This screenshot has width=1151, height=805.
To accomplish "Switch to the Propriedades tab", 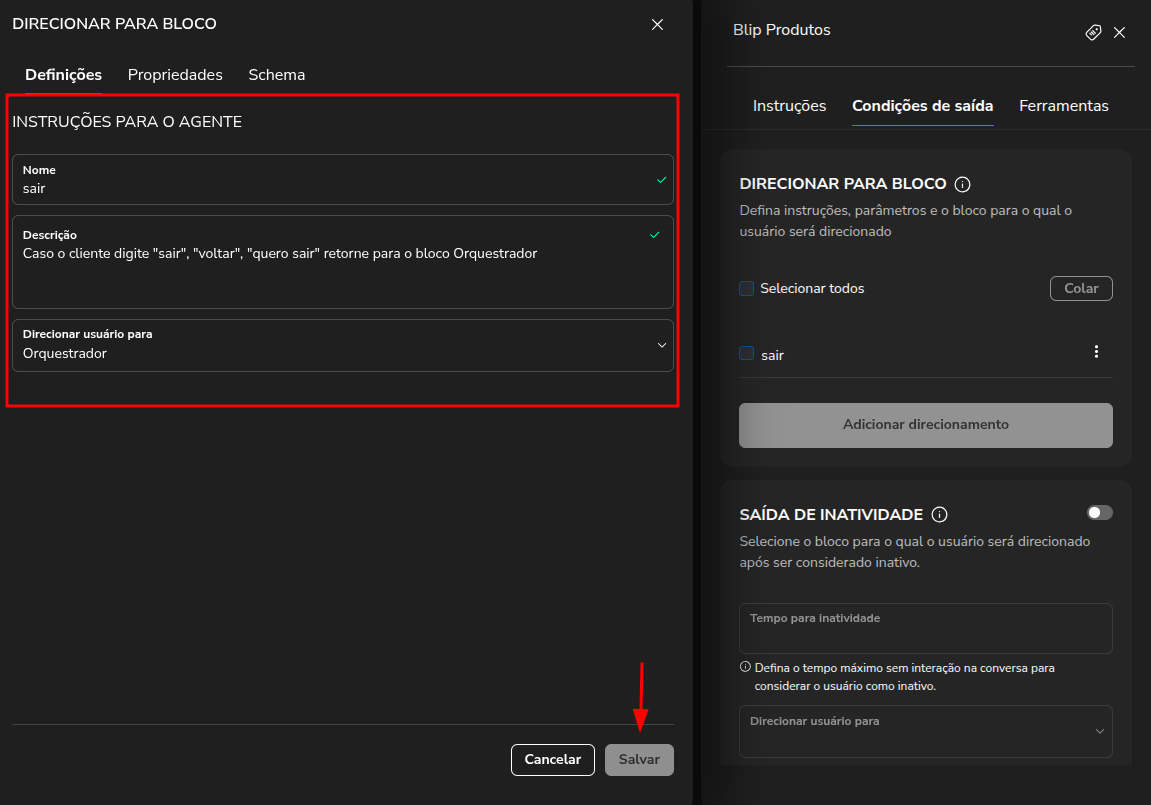I will pyautogui.click(x=175, y=75).
